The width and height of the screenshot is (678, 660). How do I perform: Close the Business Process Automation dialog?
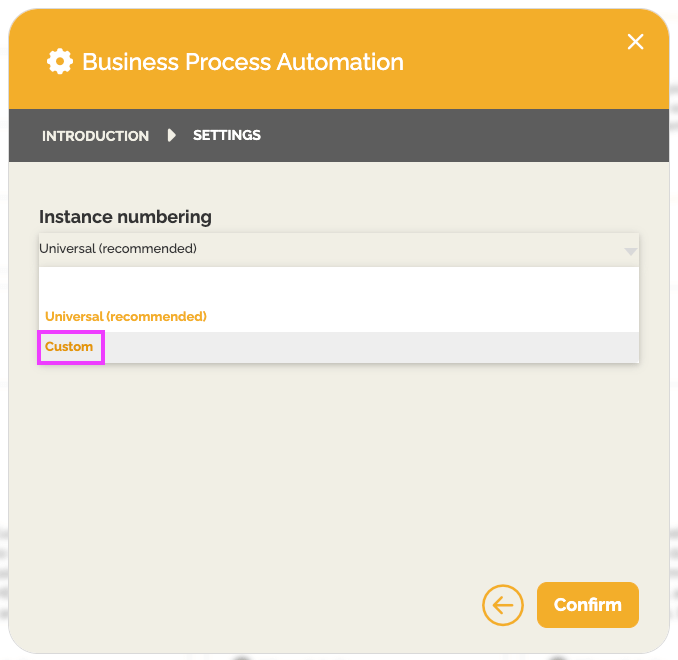[x=635, y=41]
